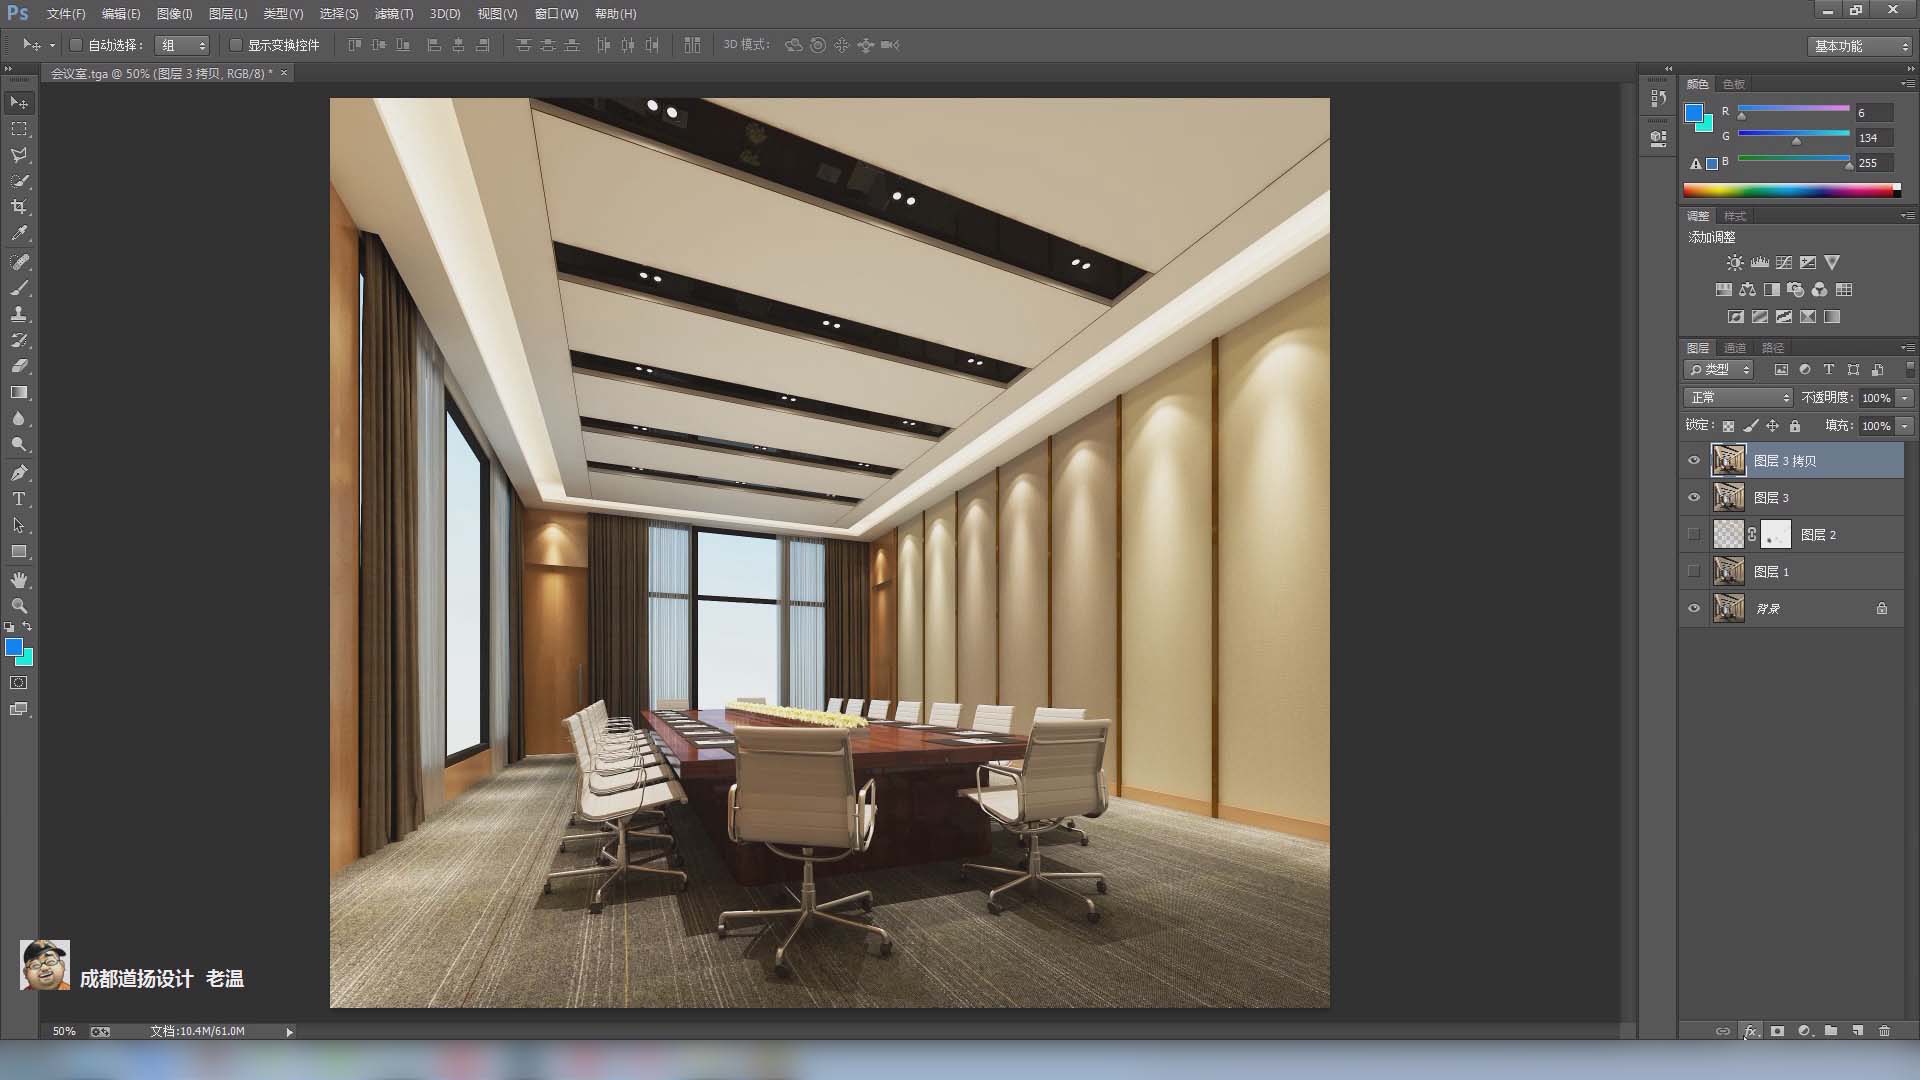
Task: Select the Crop tool
Action: (19, 207)
